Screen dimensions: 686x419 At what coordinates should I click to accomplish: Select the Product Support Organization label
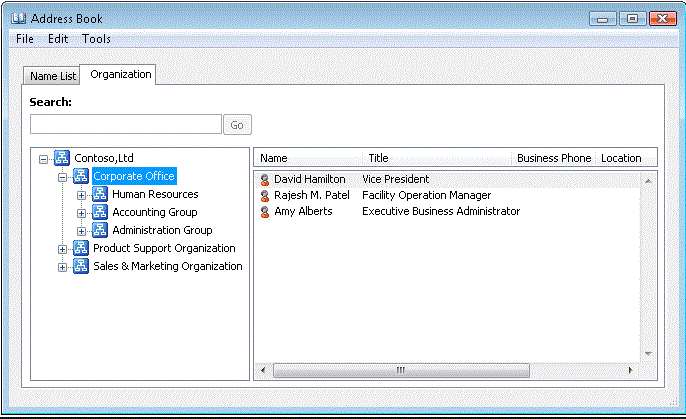(x=164, y=248)
